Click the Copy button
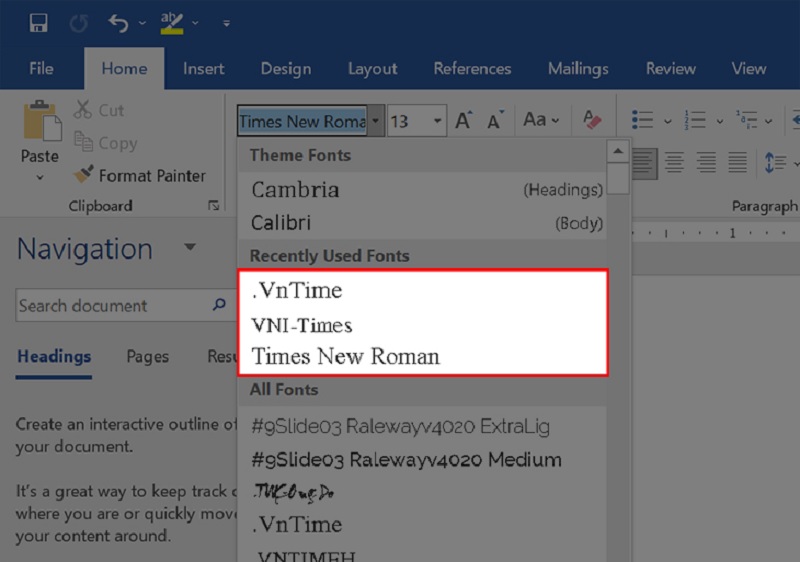 pyautogui.click(x=106, y=143)
